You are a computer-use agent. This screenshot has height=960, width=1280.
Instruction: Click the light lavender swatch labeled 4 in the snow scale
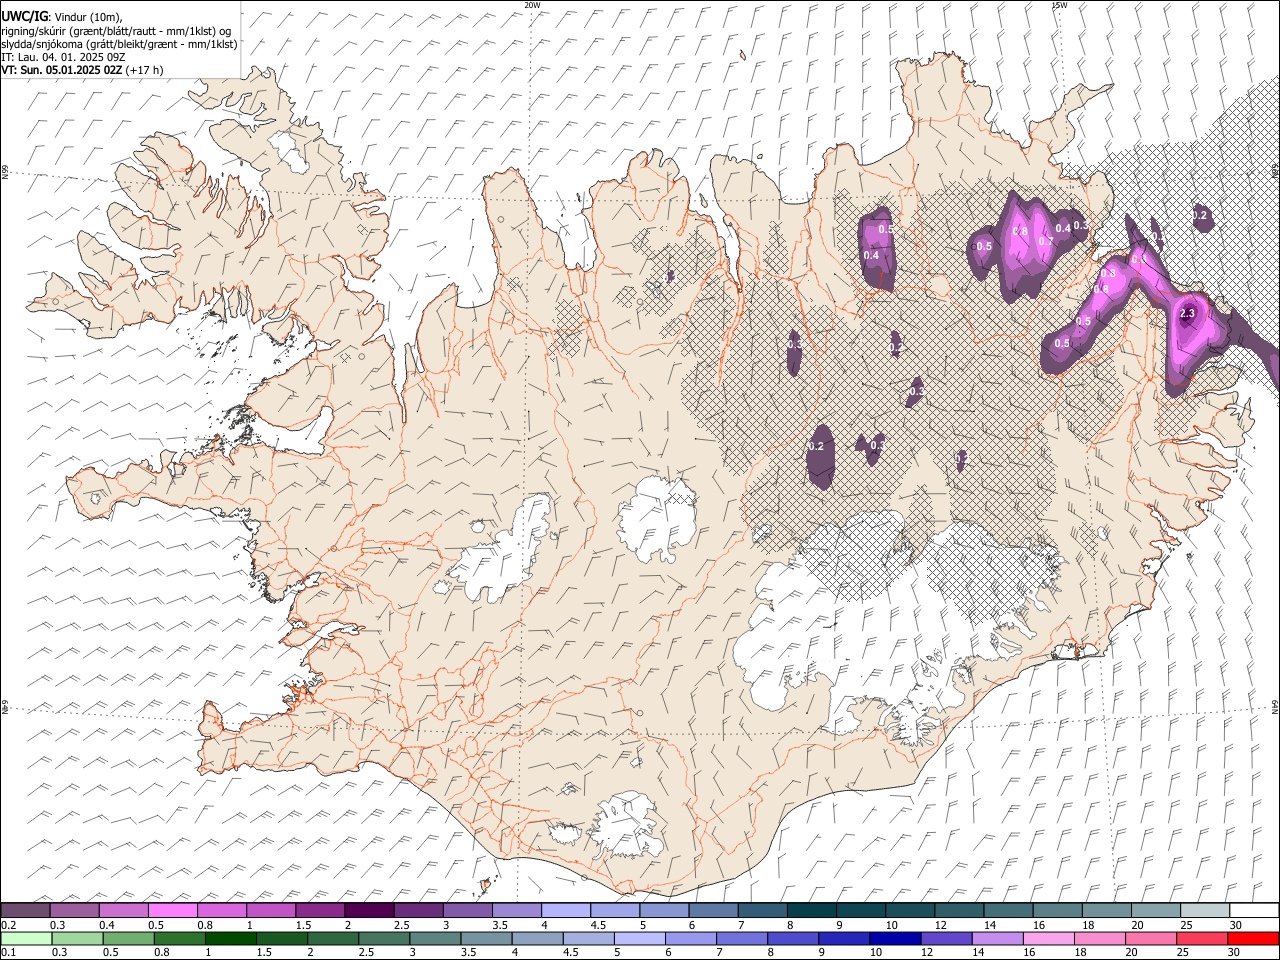[567, 911]
